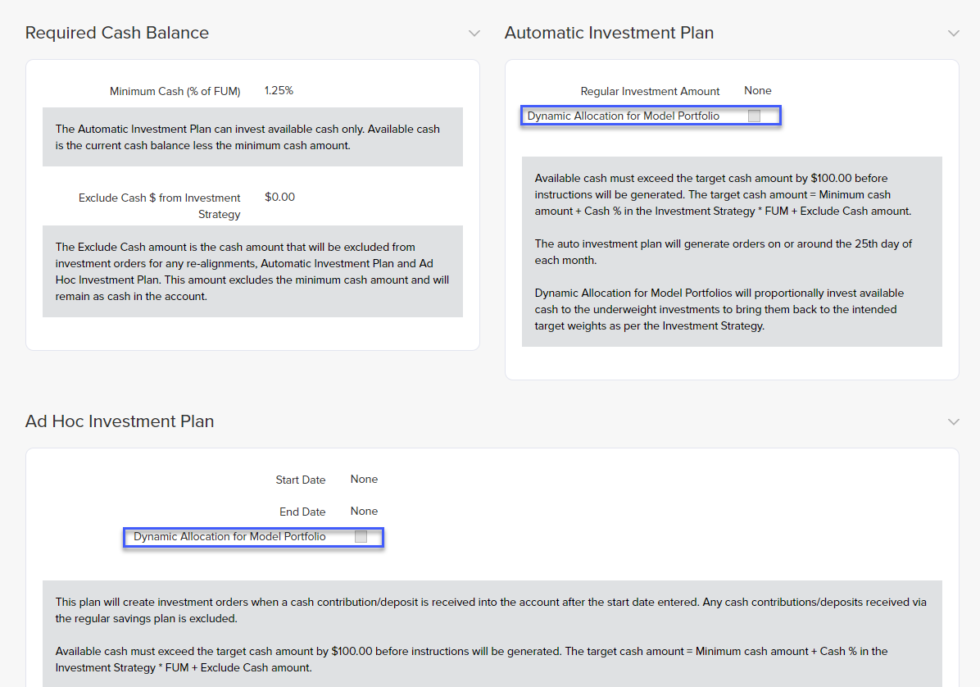Check Dynamic Allocation in Ad Hoc Investment Plan
The height and width of the screenshot is (687, 980).
(361, 537)
